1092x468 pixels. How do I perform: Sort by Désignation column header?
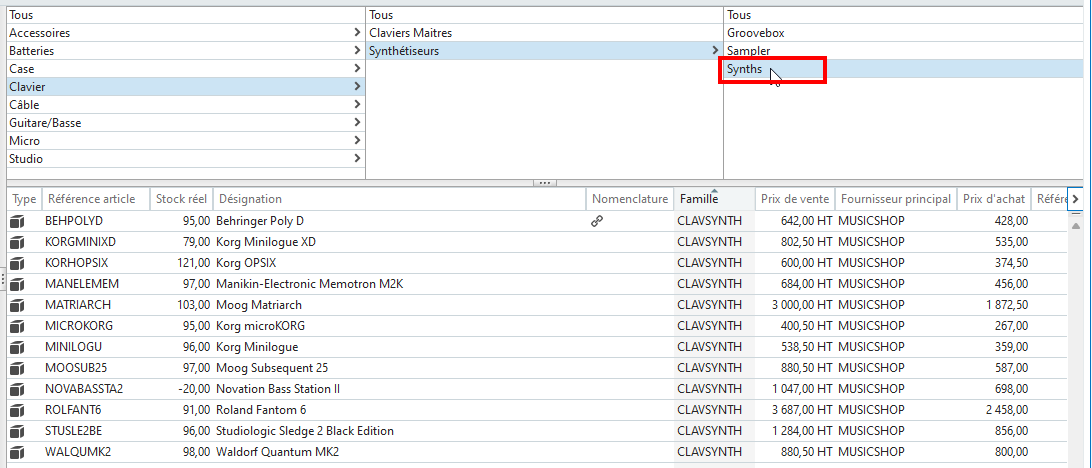point(400,199)
